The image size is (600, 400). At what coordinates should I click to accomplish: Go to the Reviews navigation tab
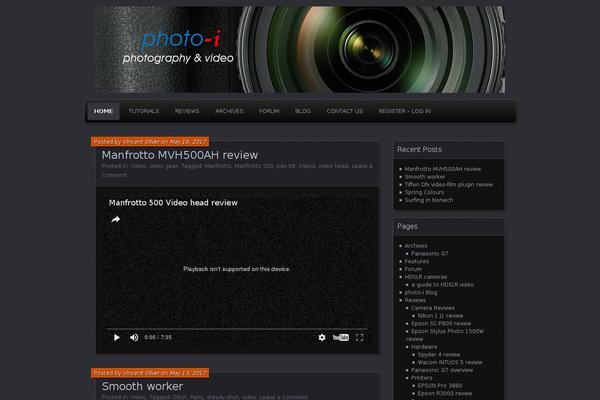point(187,111)
